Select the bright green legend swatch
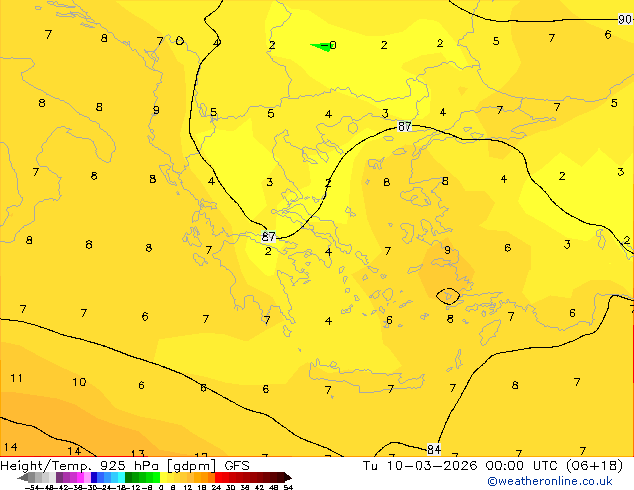 [156, 477]
